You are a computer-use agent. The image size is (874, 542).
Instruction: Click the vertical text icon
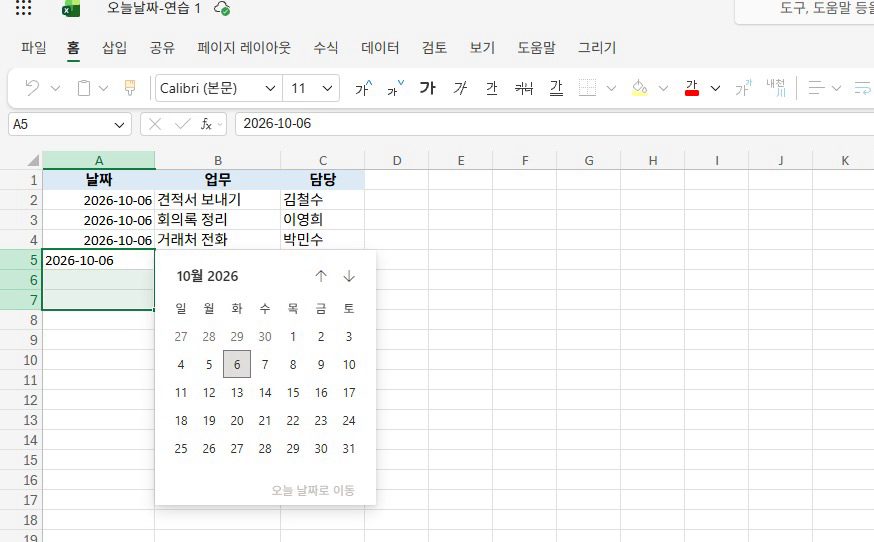[x=776, y=88]
